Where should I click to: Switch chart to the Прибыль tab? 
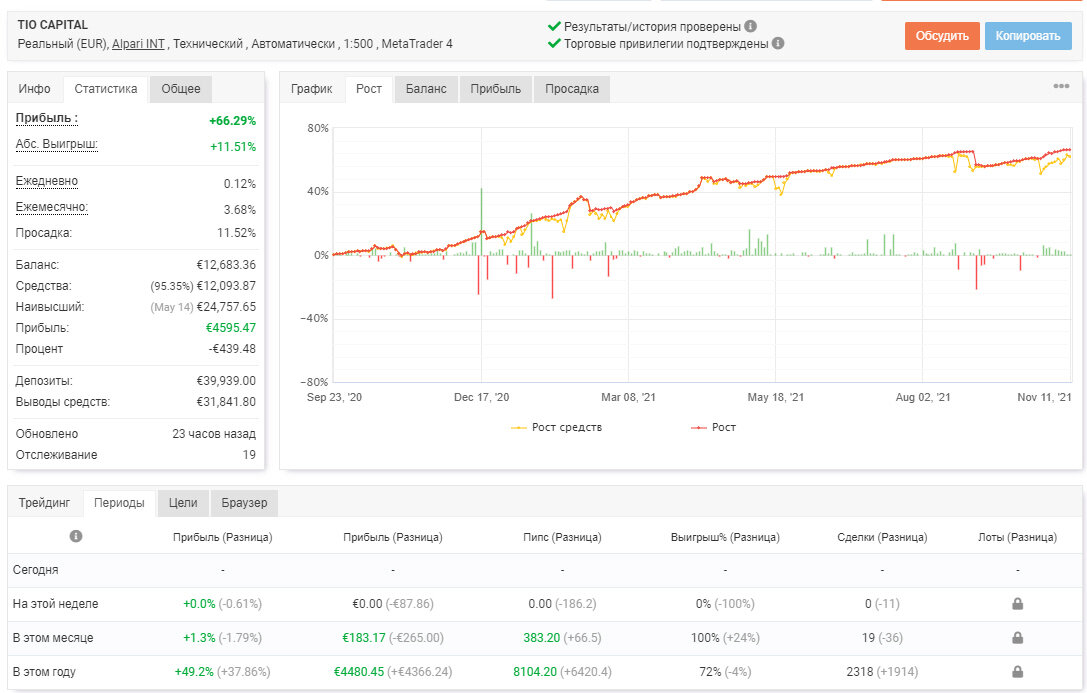pyautogui.click(x=495, y=89)
